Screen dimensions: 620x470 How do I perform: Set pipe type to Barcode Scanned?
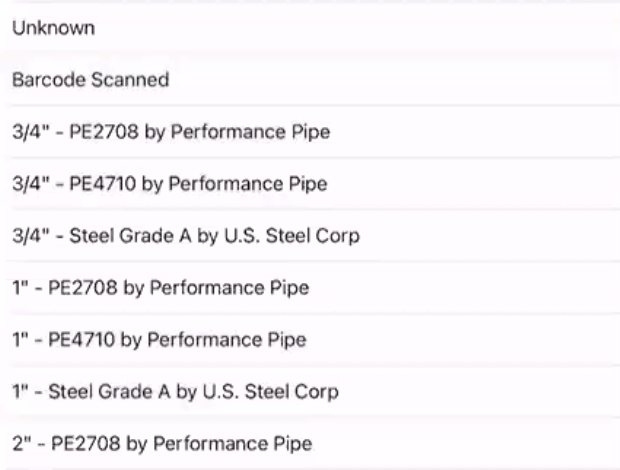(x=90, y=80)
